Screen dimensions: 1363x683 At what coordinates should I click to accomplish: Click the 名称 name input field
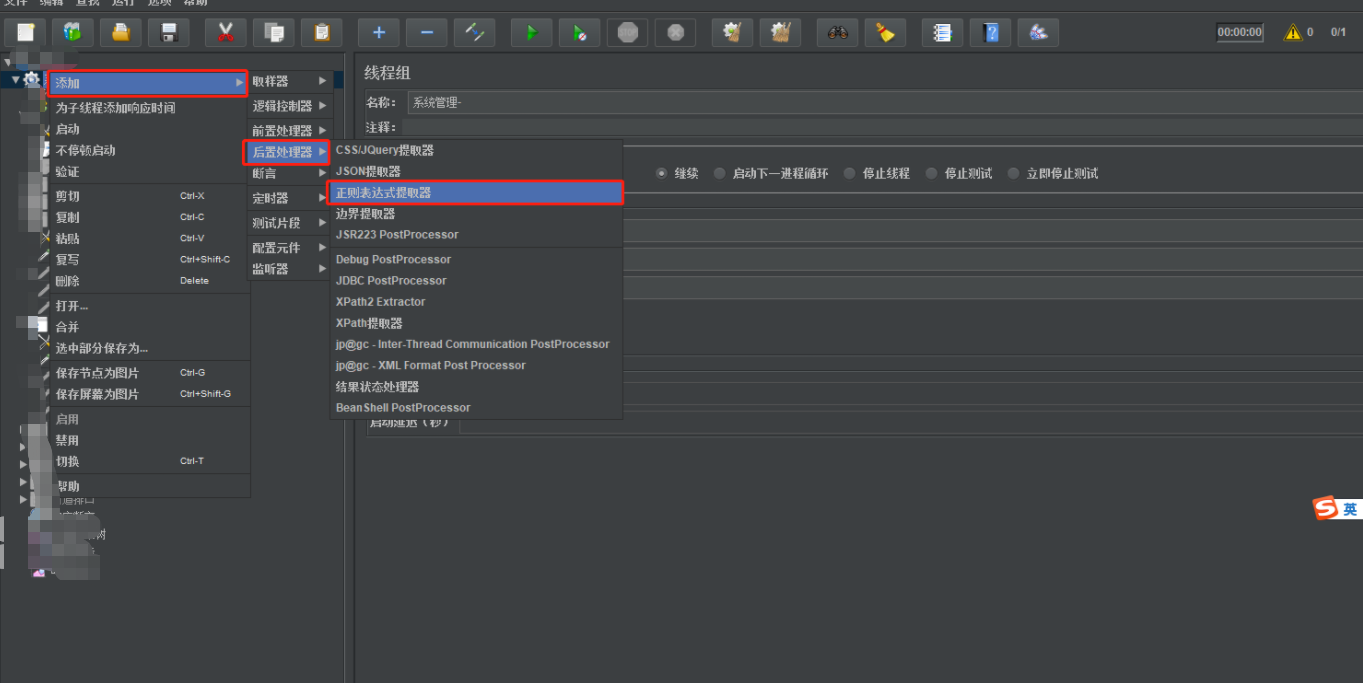tap(884, 102)
